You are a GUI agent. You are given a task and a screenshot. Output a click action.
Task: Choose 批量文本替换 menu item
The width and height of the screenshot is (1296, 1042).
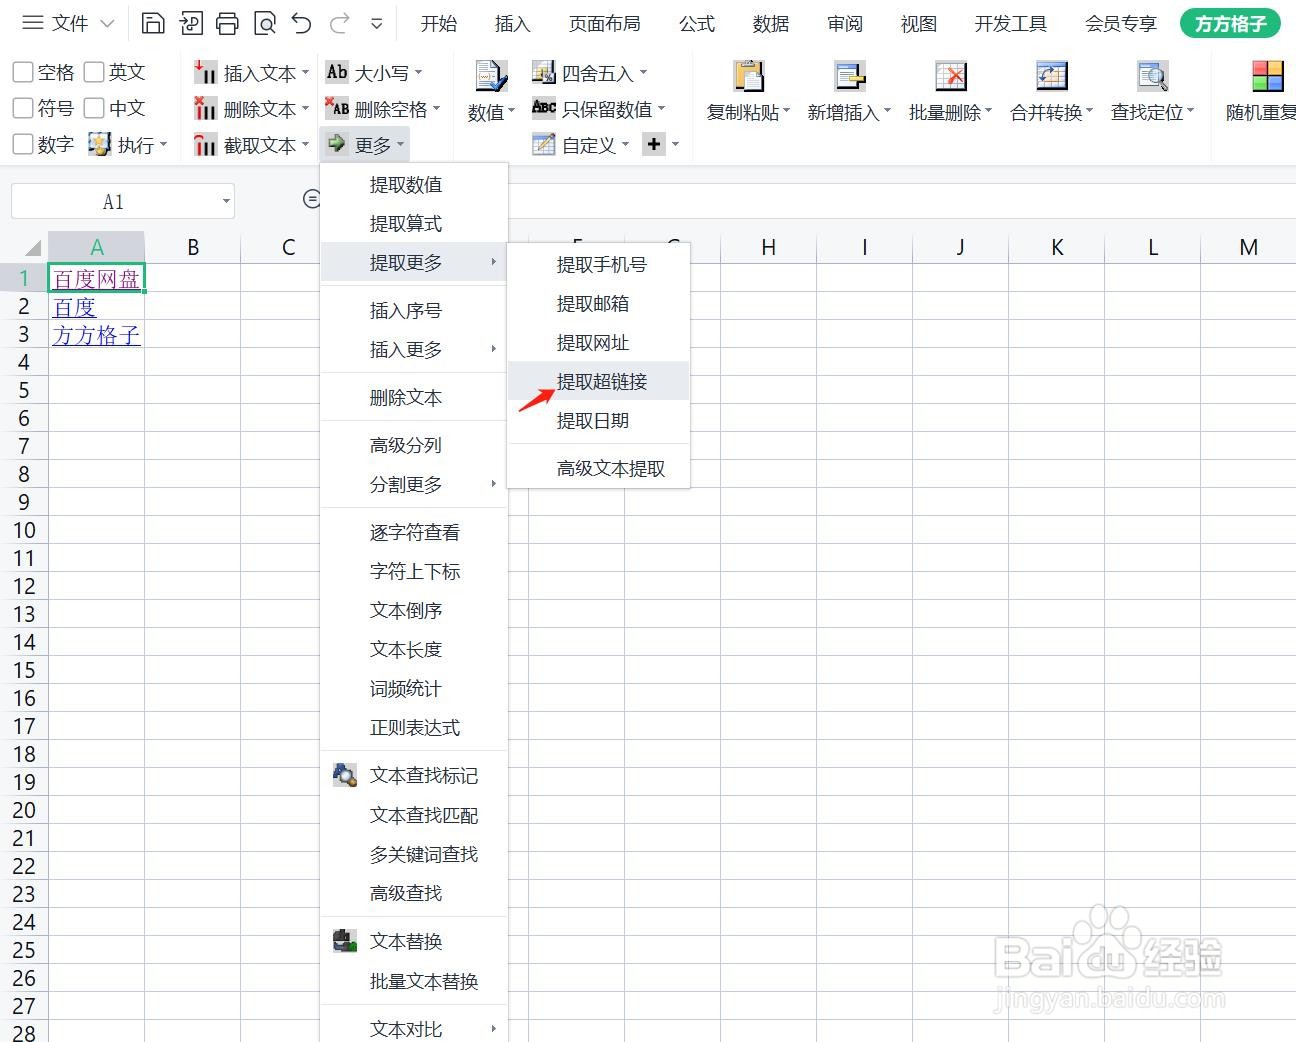(414, 981)
